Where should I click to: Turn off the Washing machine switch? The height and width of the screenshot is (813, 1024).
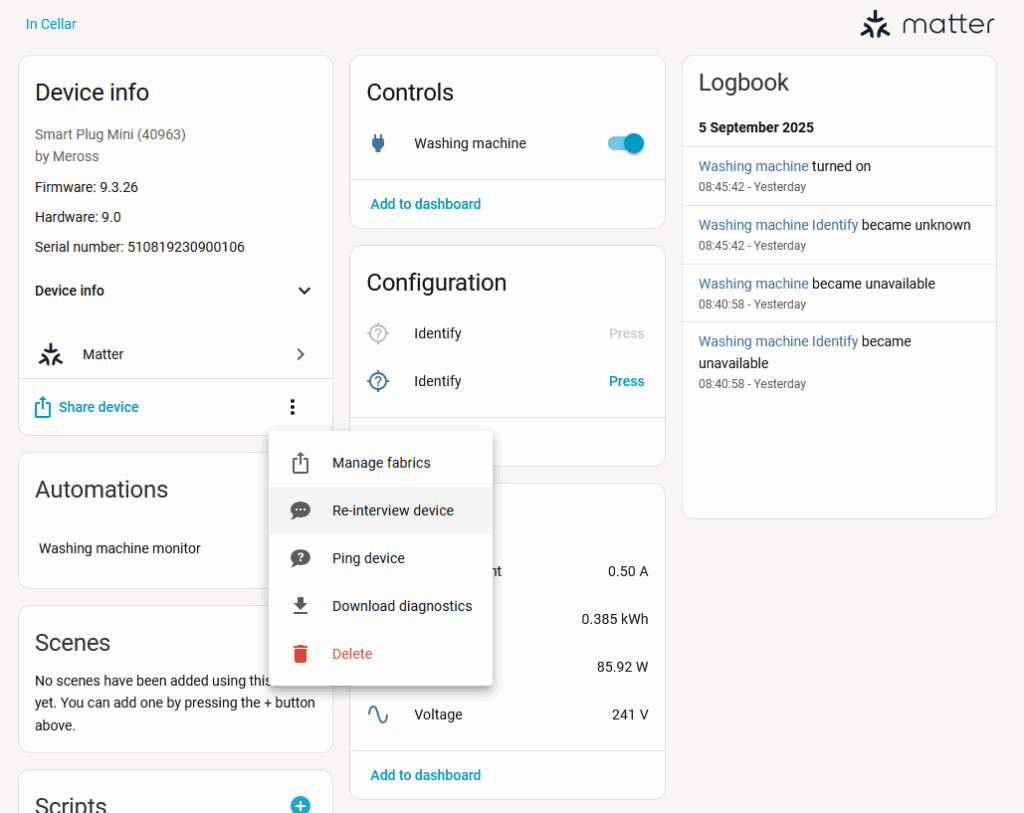624,143
